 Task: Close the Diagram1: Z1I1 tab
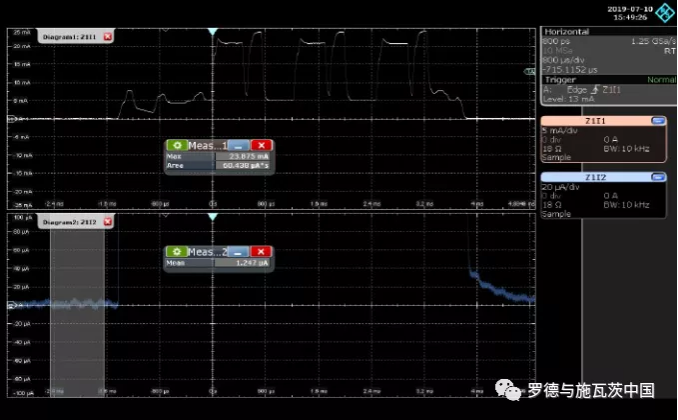108,37
